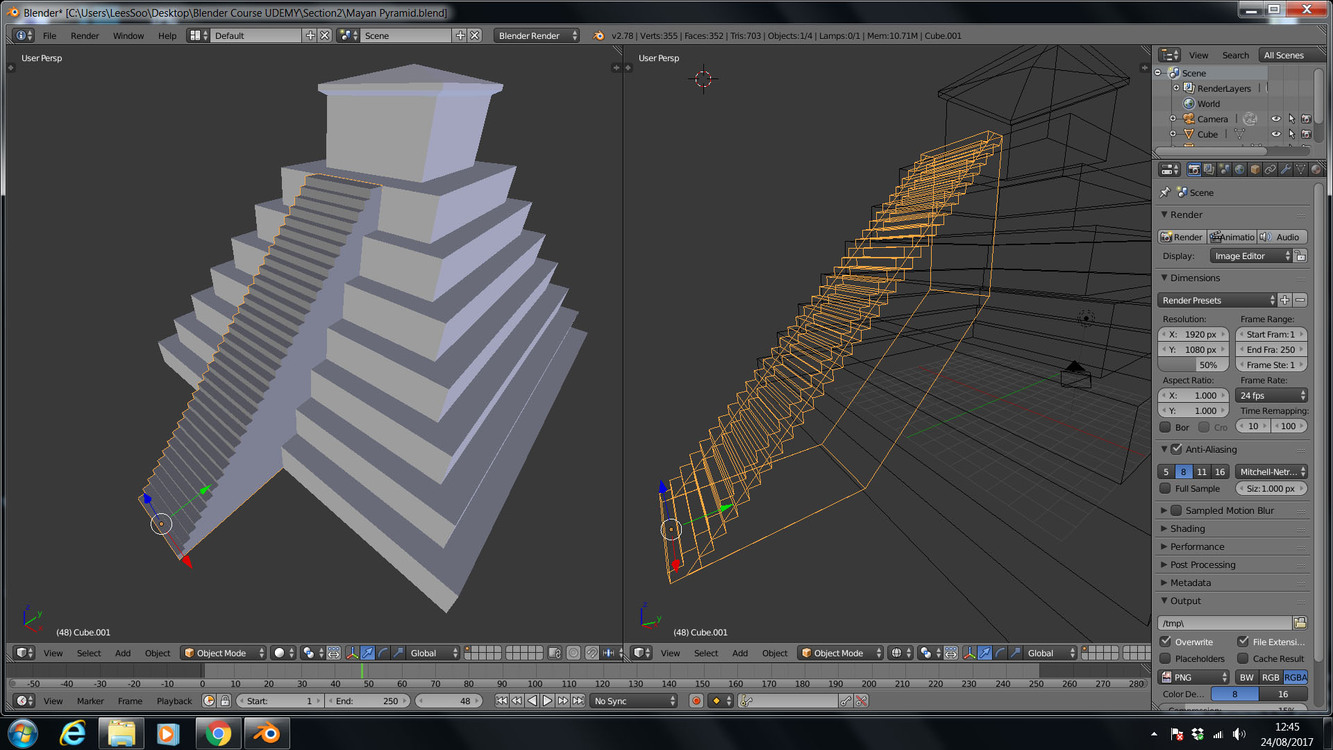Hide the Camera using its eye icon
Viewport: 1333px width, 750px height.
click(x=1275, y=119)
